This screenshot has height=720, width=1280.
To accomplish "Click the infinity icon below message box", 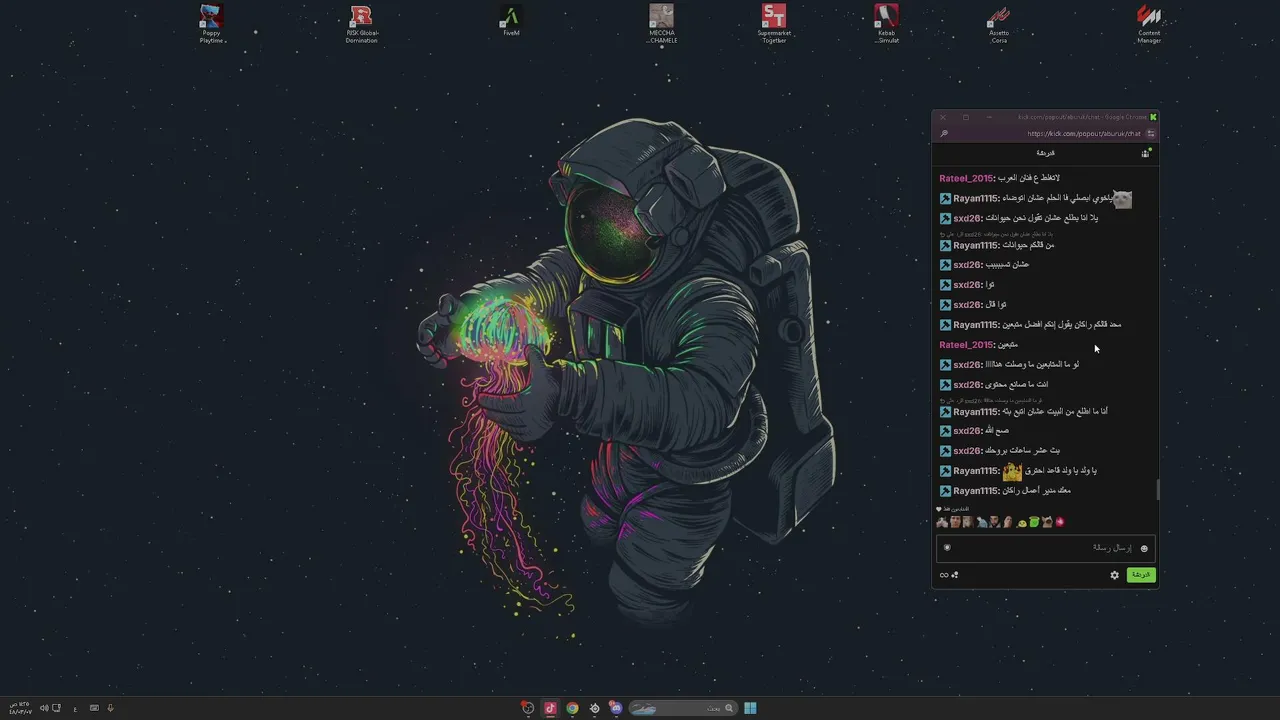I will (943, 575).
